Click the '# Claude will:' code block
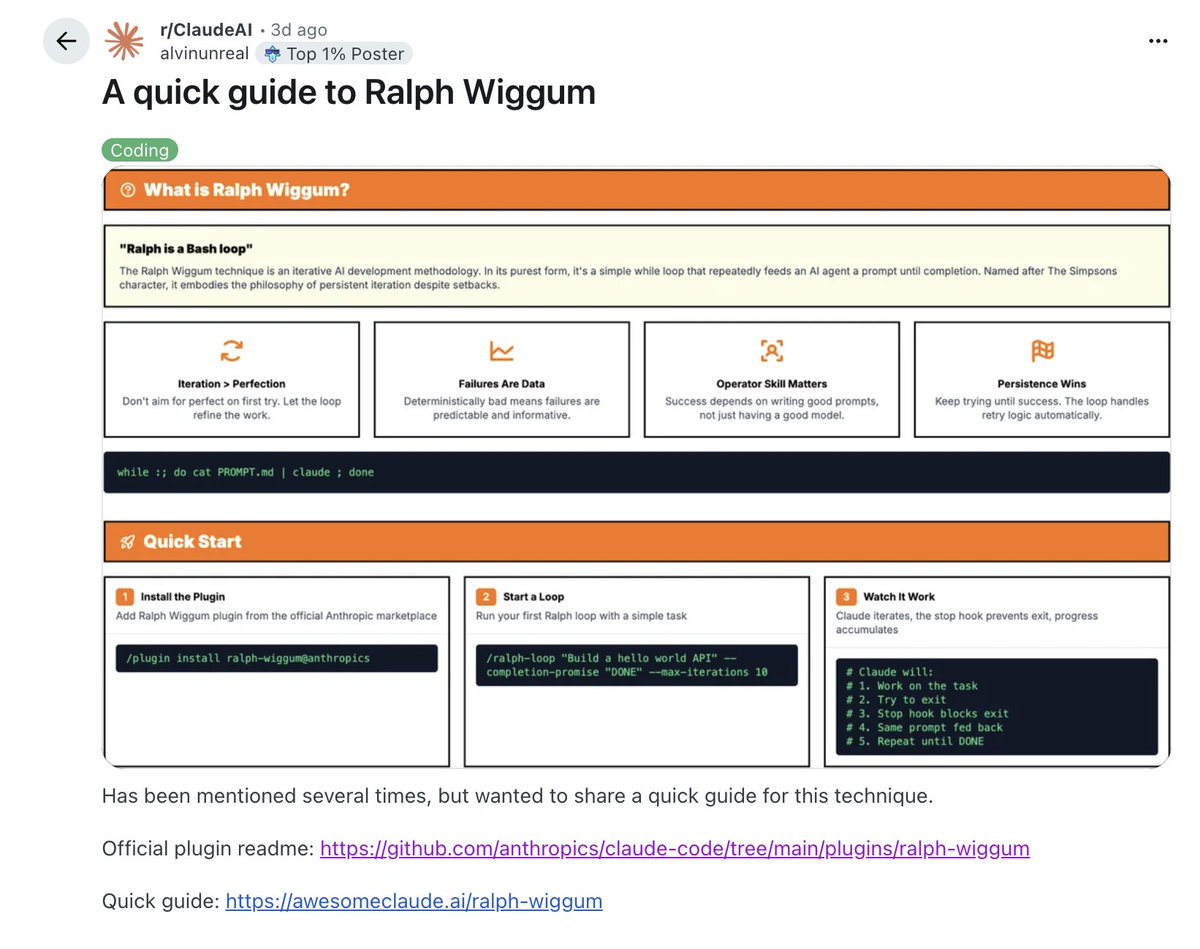This screenshot has width=1200, height=949. point(997,707)
